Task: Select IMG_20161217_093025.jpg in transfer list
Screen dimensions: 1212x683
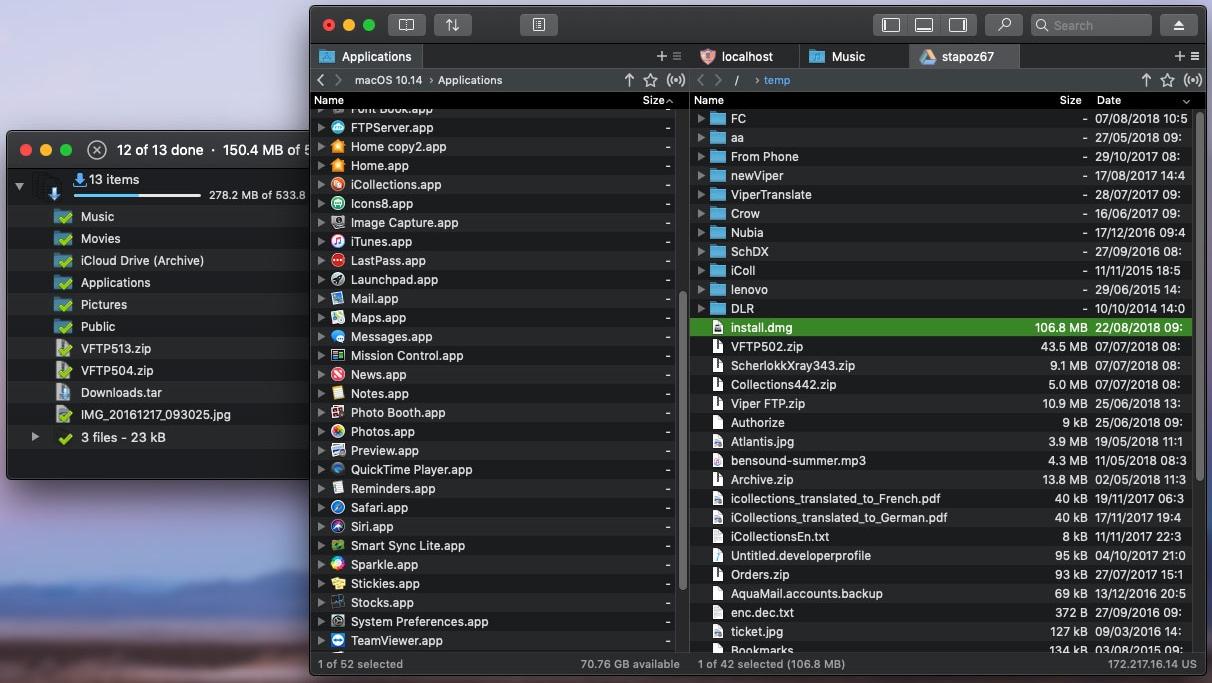Action: 158,415
